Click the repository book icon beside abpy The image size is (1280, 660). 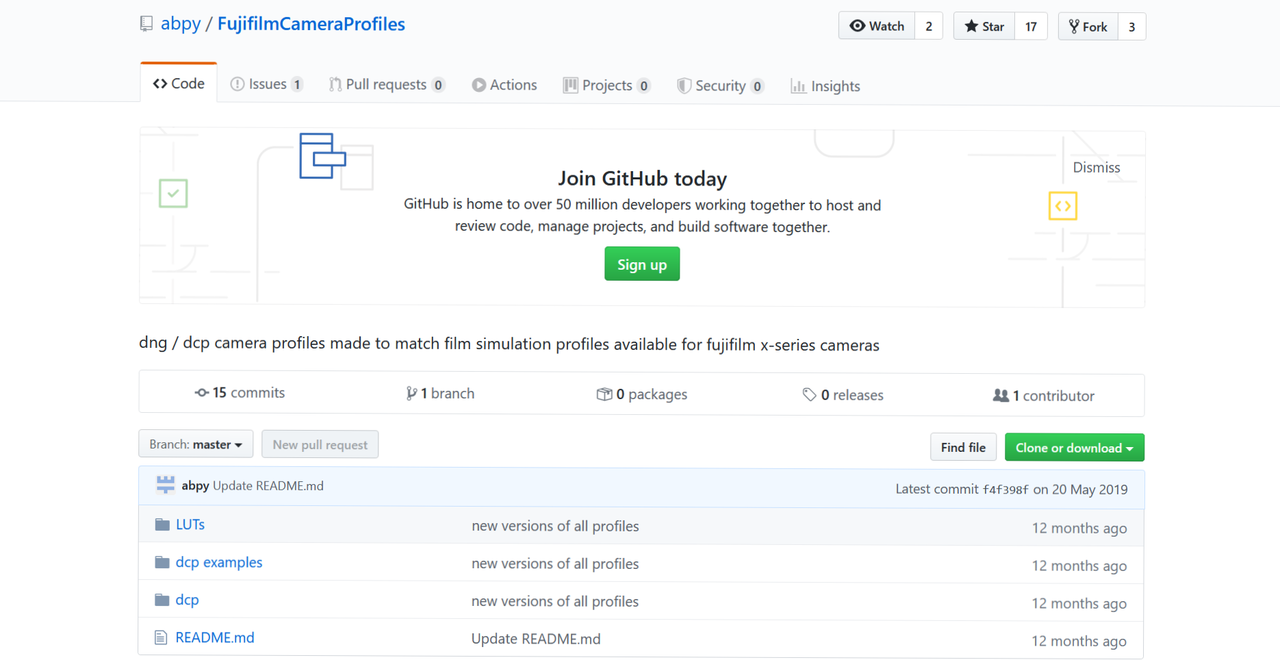147,24
